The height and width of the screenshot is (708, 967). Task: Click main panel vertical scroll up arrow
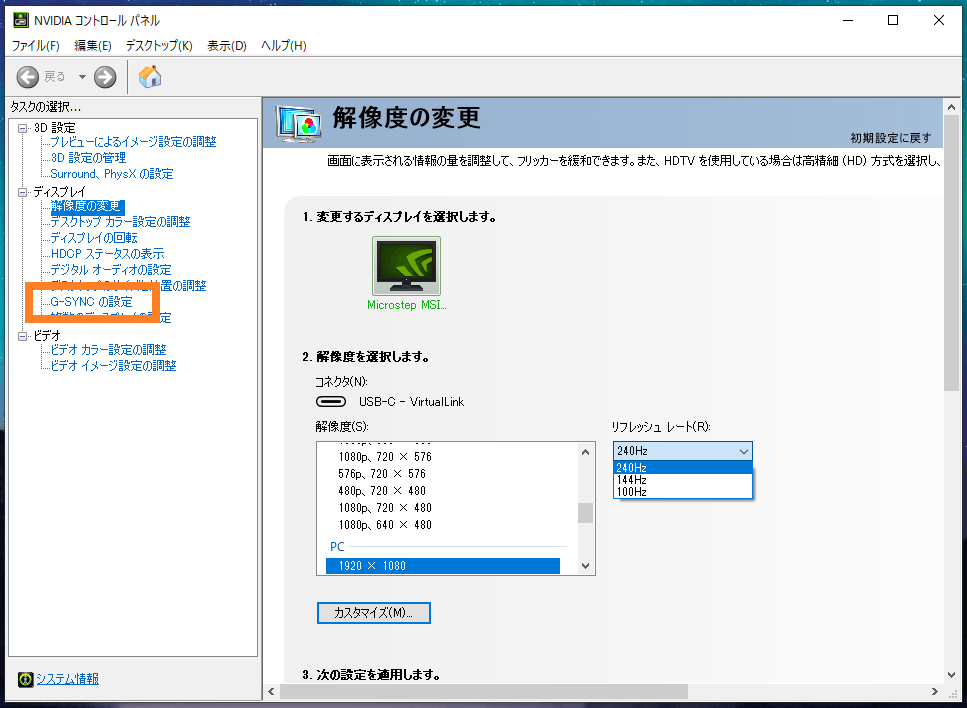point(951,107)
